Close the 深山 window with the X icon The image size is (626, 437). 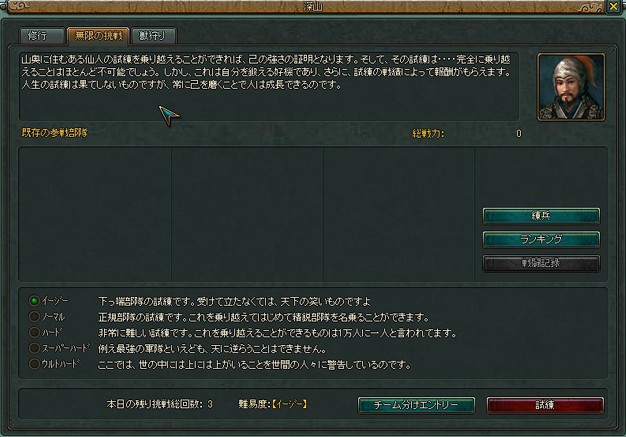pyautogui.click(x=613, y=7)
